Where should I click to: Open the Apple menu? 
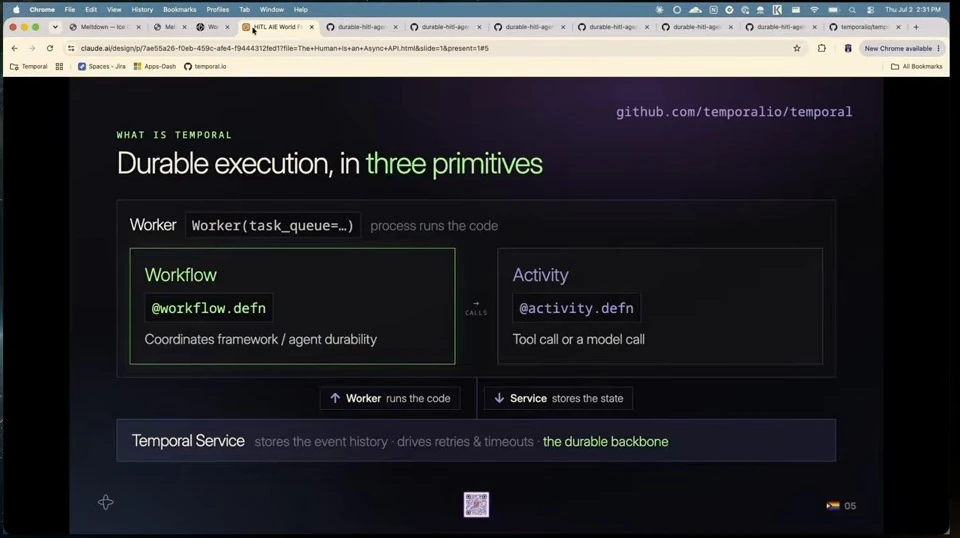[x=17, y=10]
